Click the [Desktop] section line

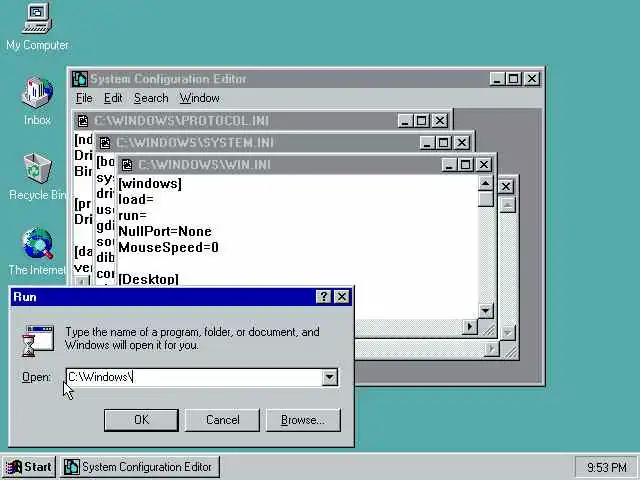point(148,279)
